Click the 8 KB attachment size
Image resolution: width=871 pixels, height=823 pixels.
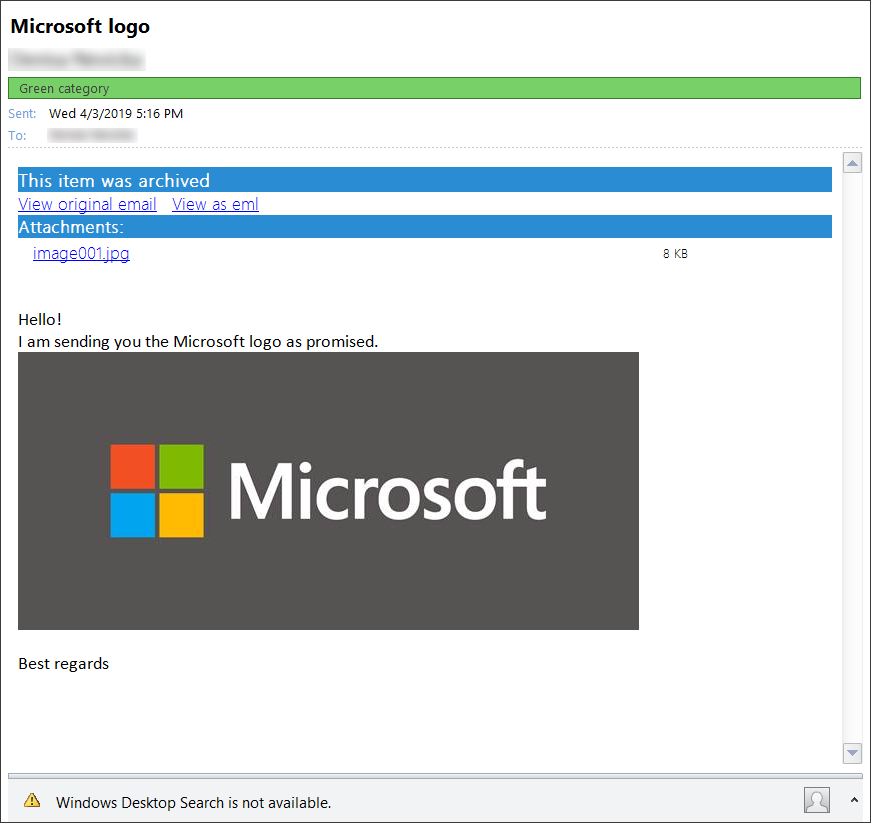(x=675, y=254)
